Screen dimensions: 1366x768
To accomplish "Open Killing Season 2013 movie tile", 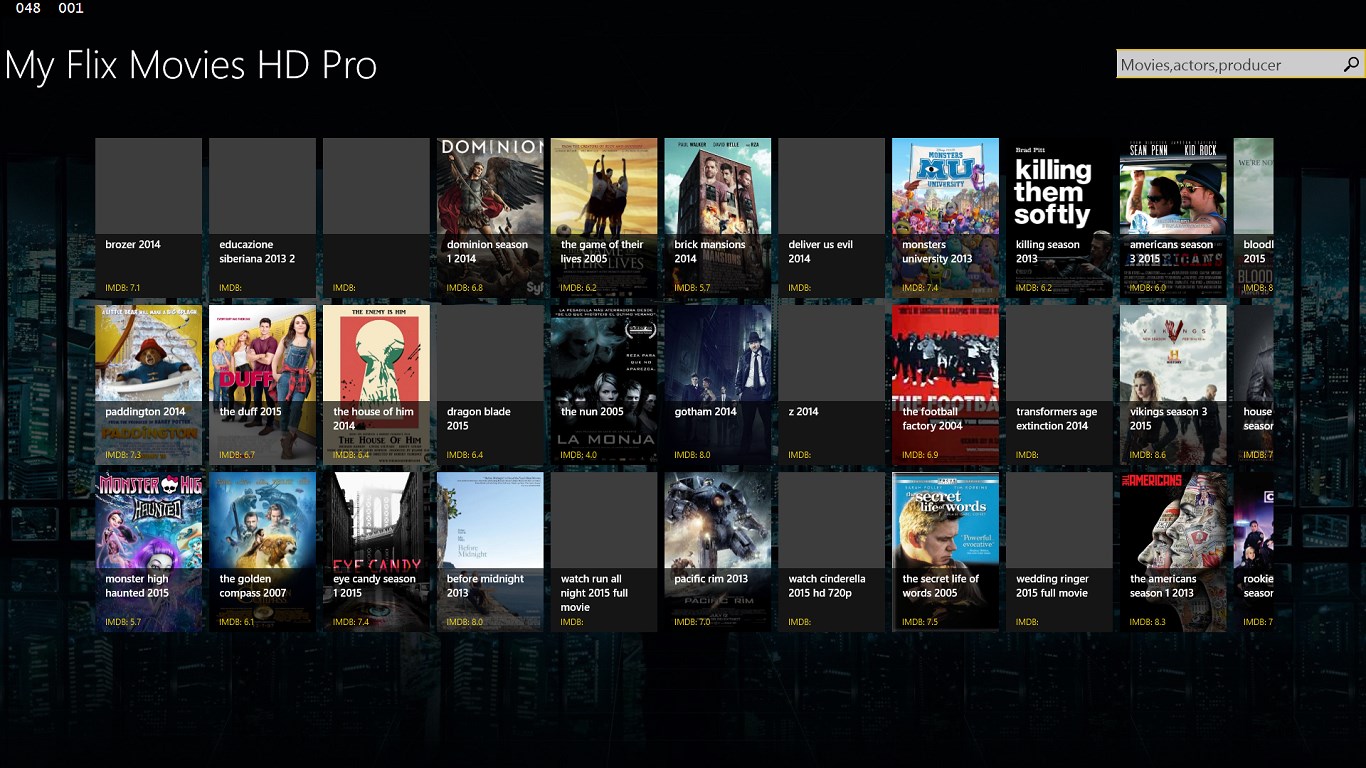I will 1059,217.
